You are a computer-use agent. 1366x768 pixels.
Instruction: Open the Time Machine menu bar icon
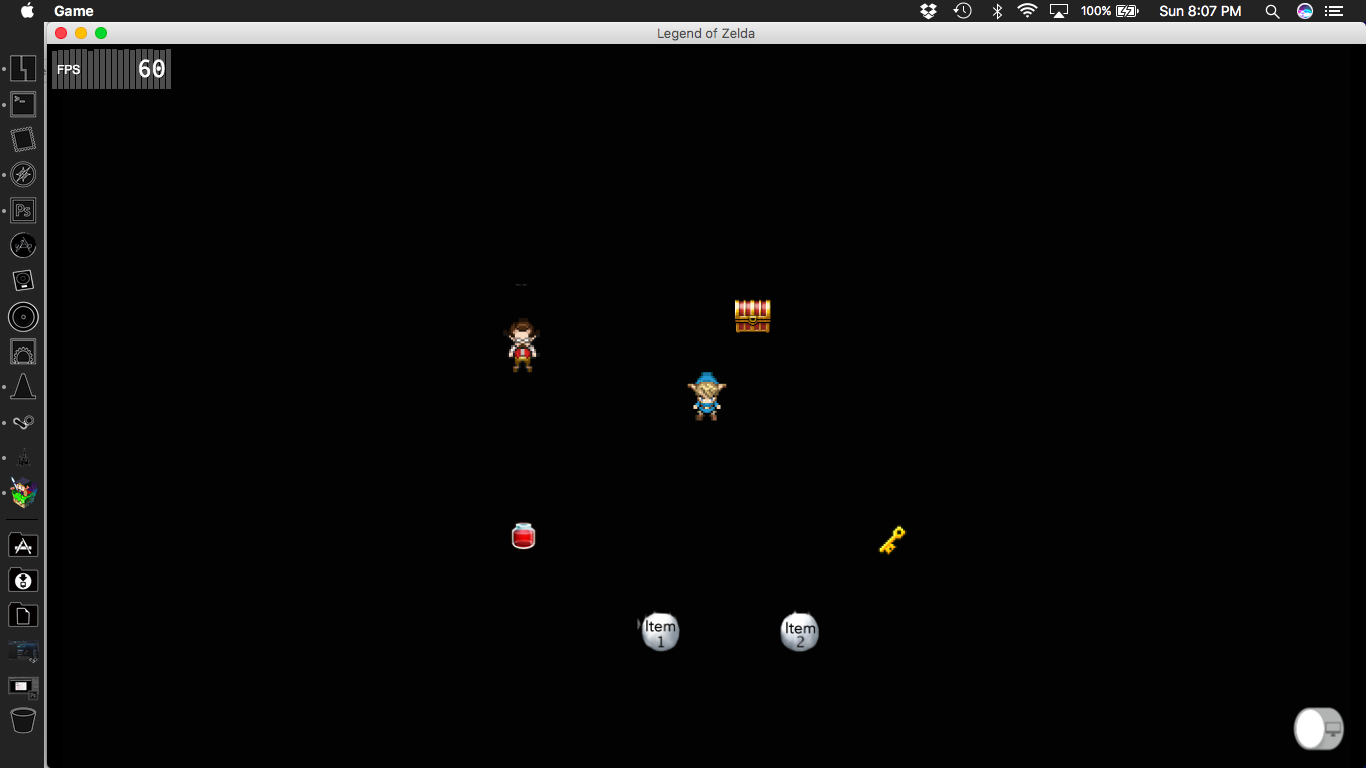pos(963,11)
